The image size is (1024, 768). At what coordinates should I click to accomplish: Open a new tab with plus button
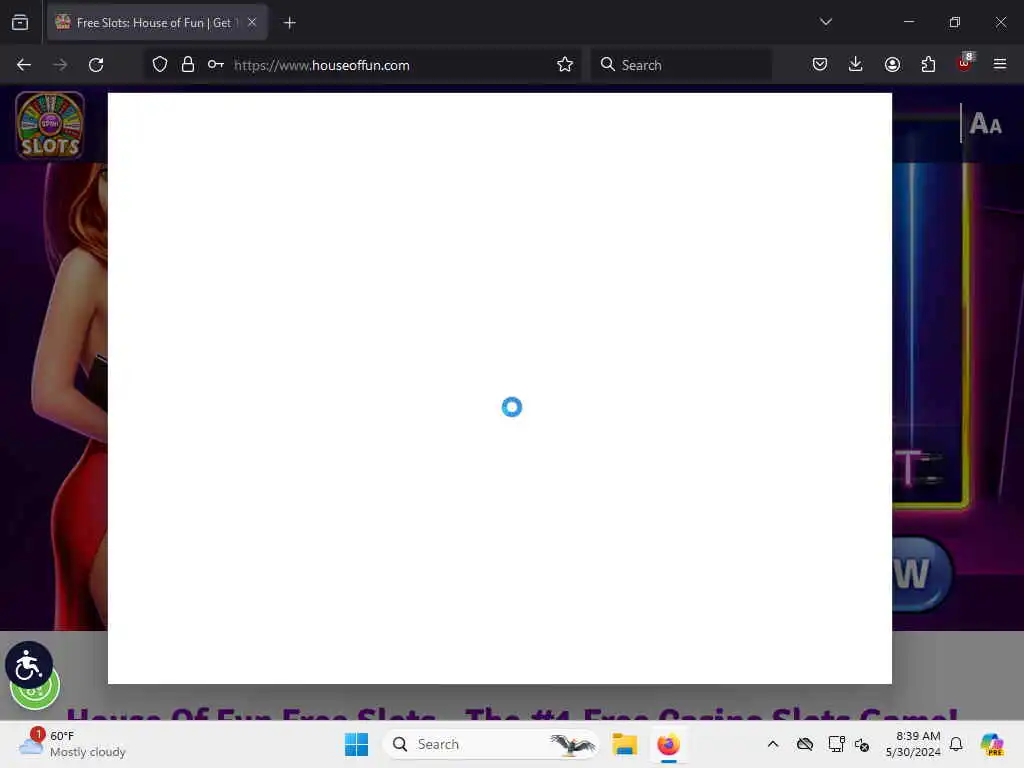[x=289, y=23]
